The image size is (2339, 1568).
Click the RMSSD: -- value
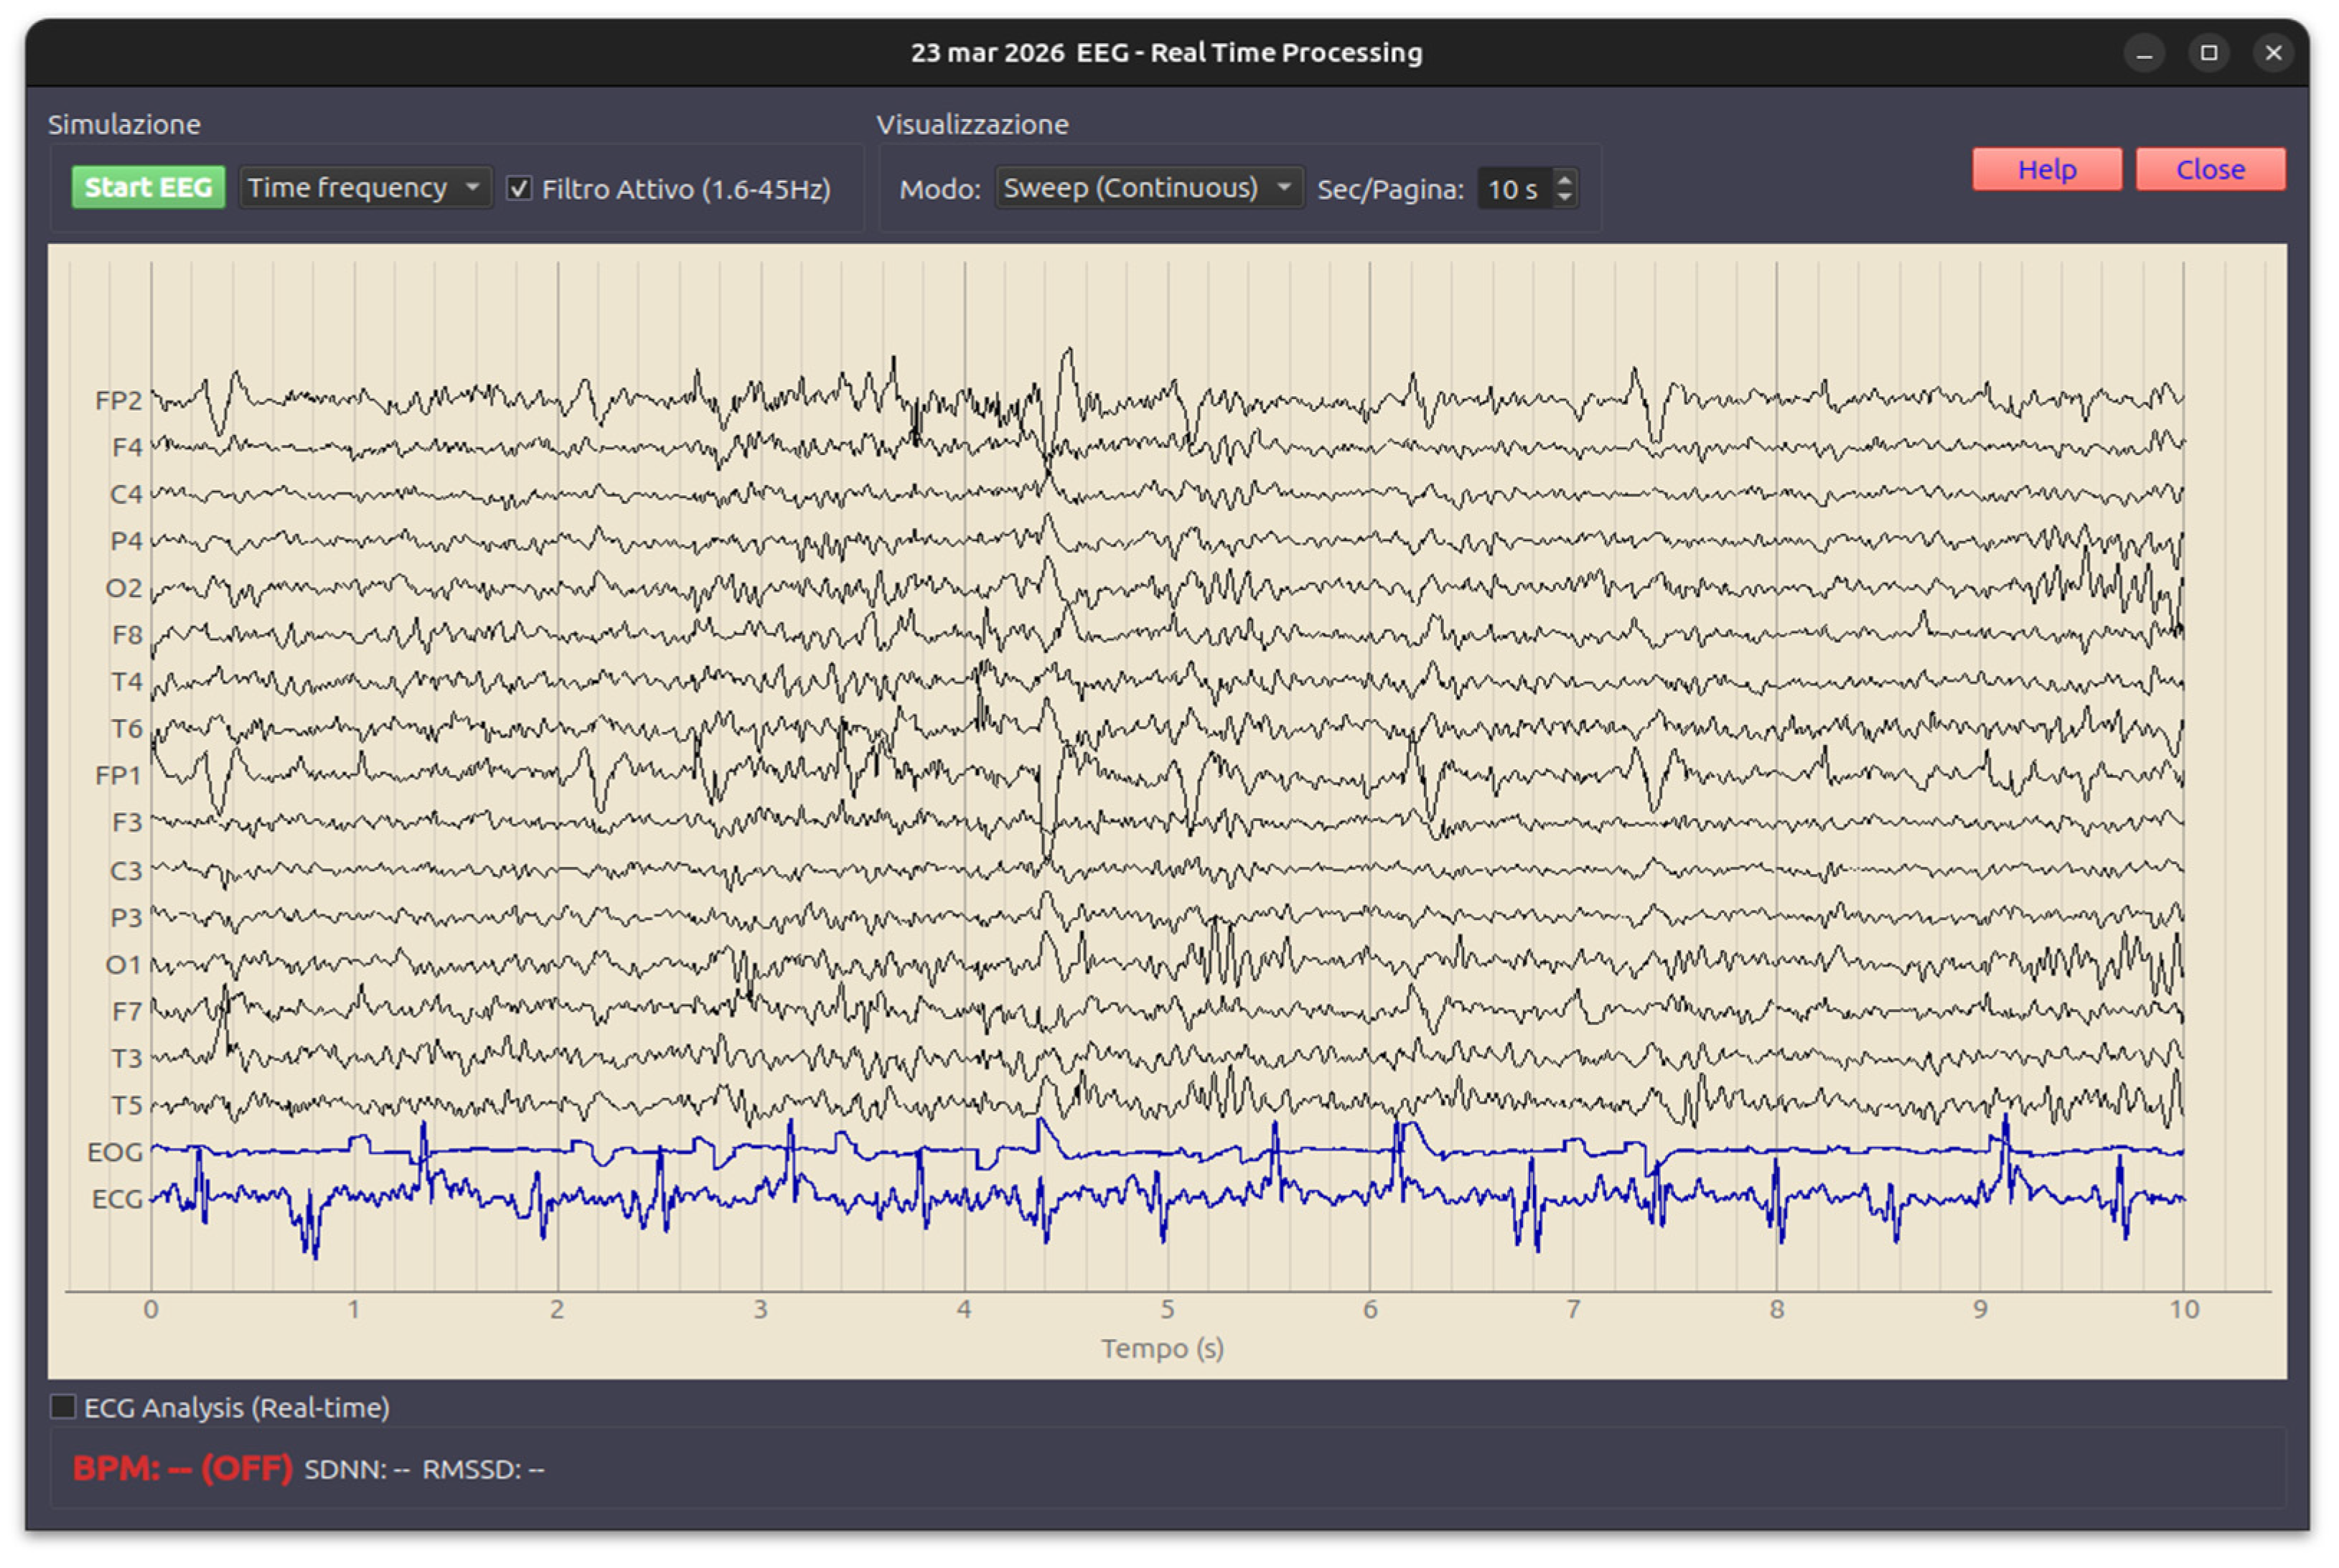pyautogui.click(x=483, y=1470)
